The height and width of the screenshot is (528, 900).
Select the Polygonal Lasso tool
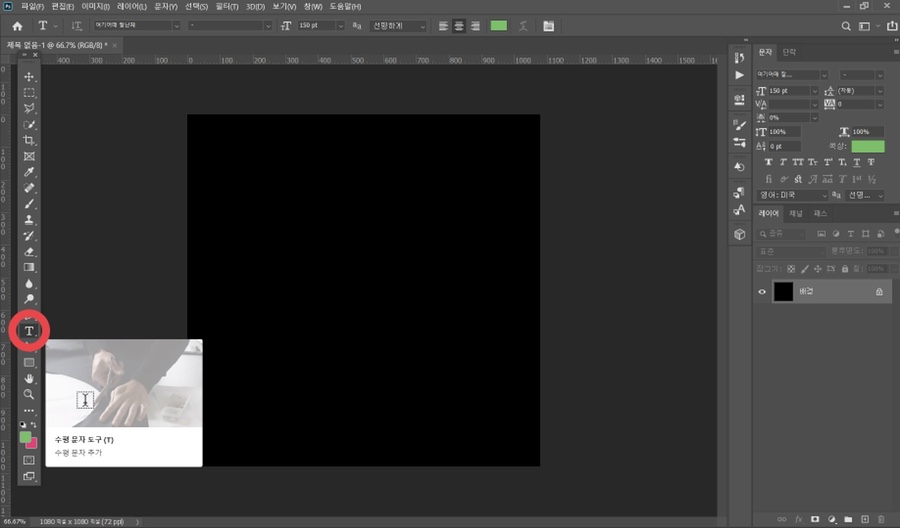(29, 108)
